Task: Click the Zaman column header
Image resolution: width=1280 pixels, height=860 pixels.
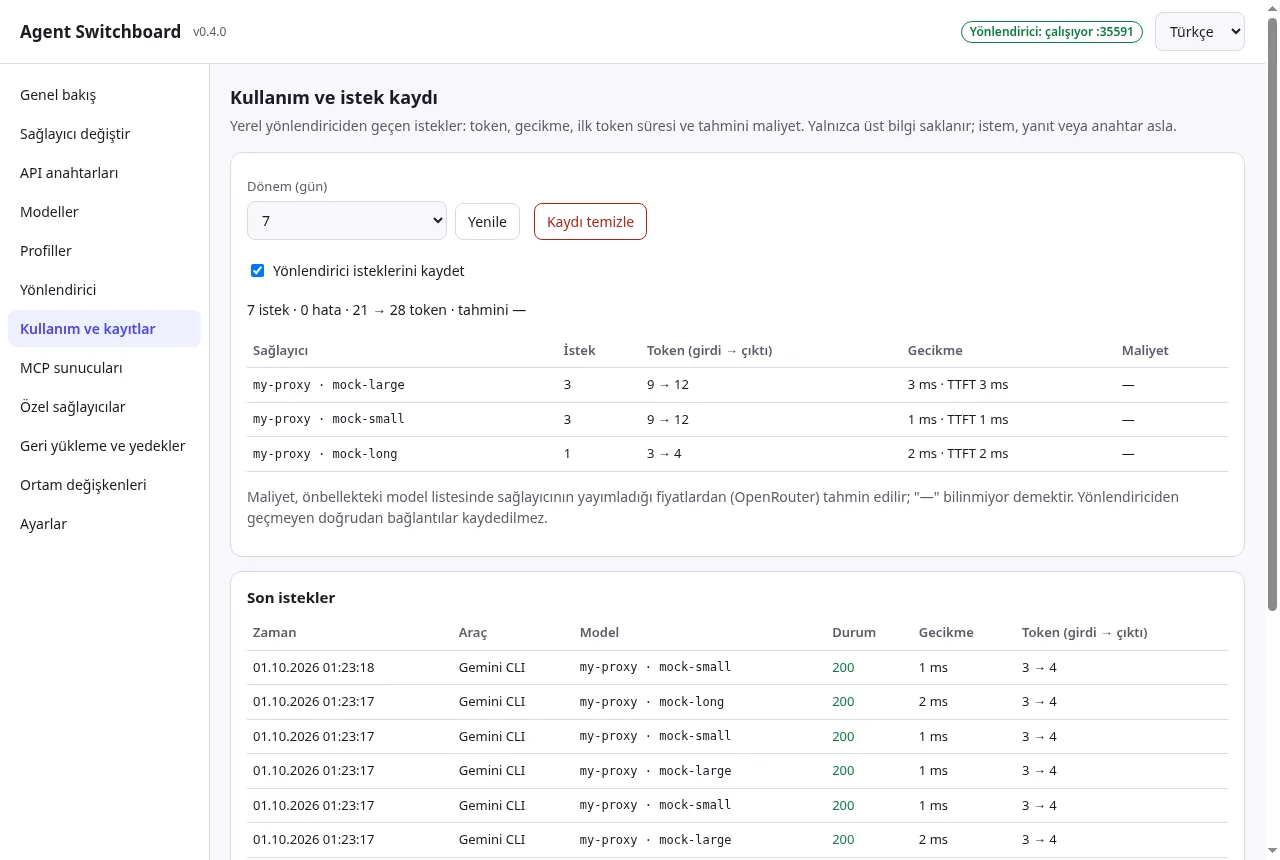Action: pos(274,633)
